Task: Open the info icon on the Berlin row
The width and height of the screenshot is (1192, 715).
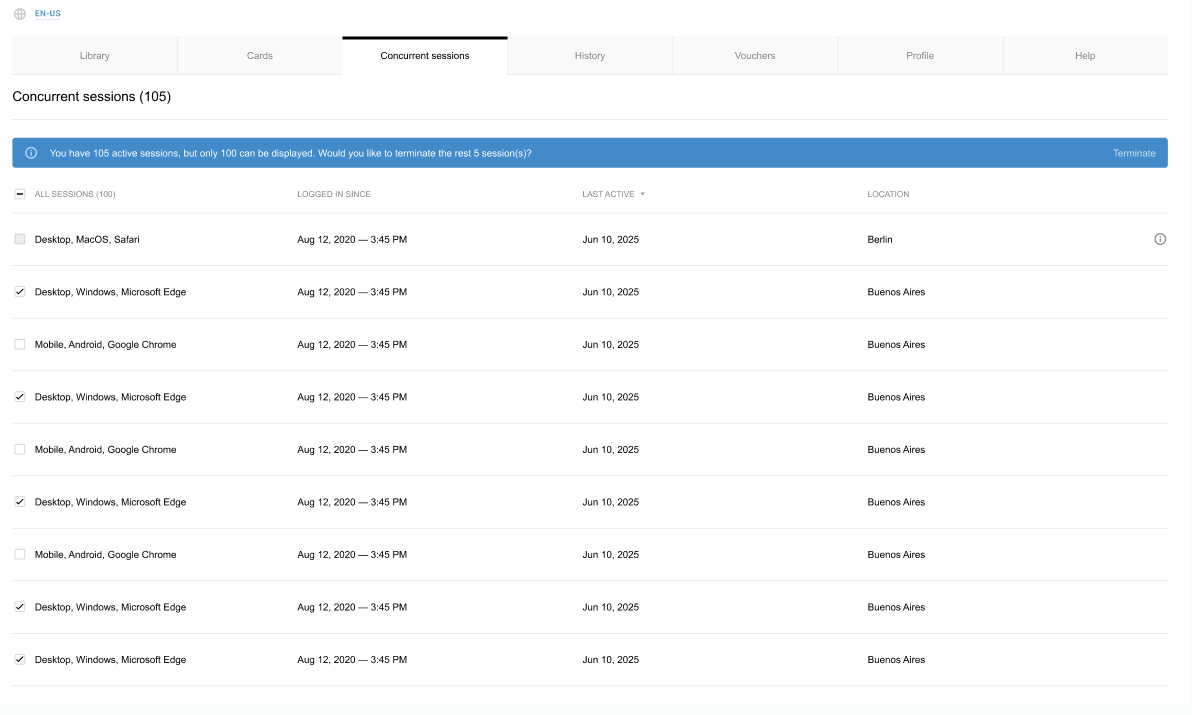Action: point(1160,239)
